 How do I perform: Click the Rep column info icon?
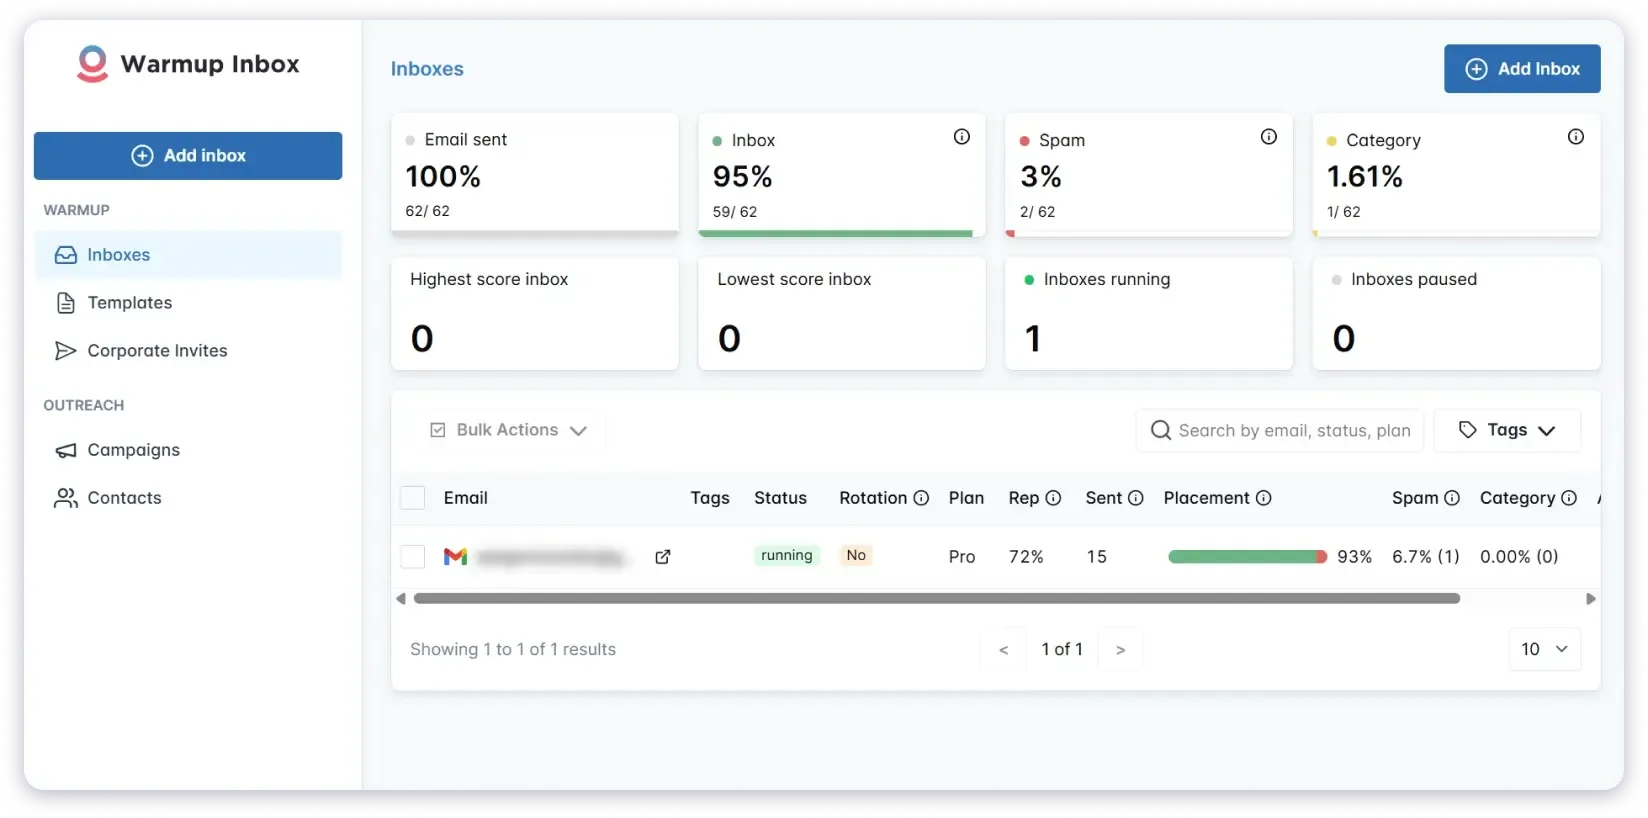pos(1053,498)
